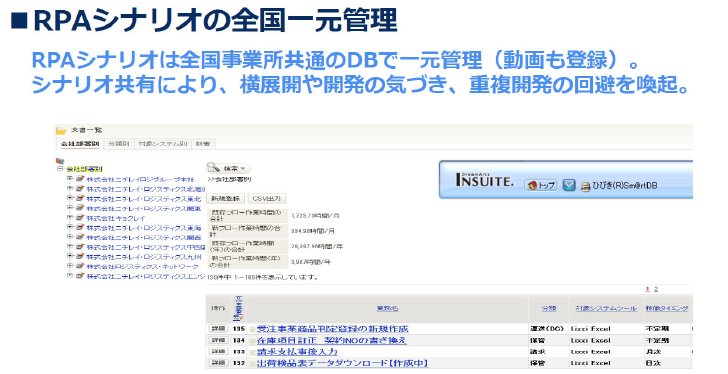Click the icon beside 株式会社キョクレイ

point(79,218)
